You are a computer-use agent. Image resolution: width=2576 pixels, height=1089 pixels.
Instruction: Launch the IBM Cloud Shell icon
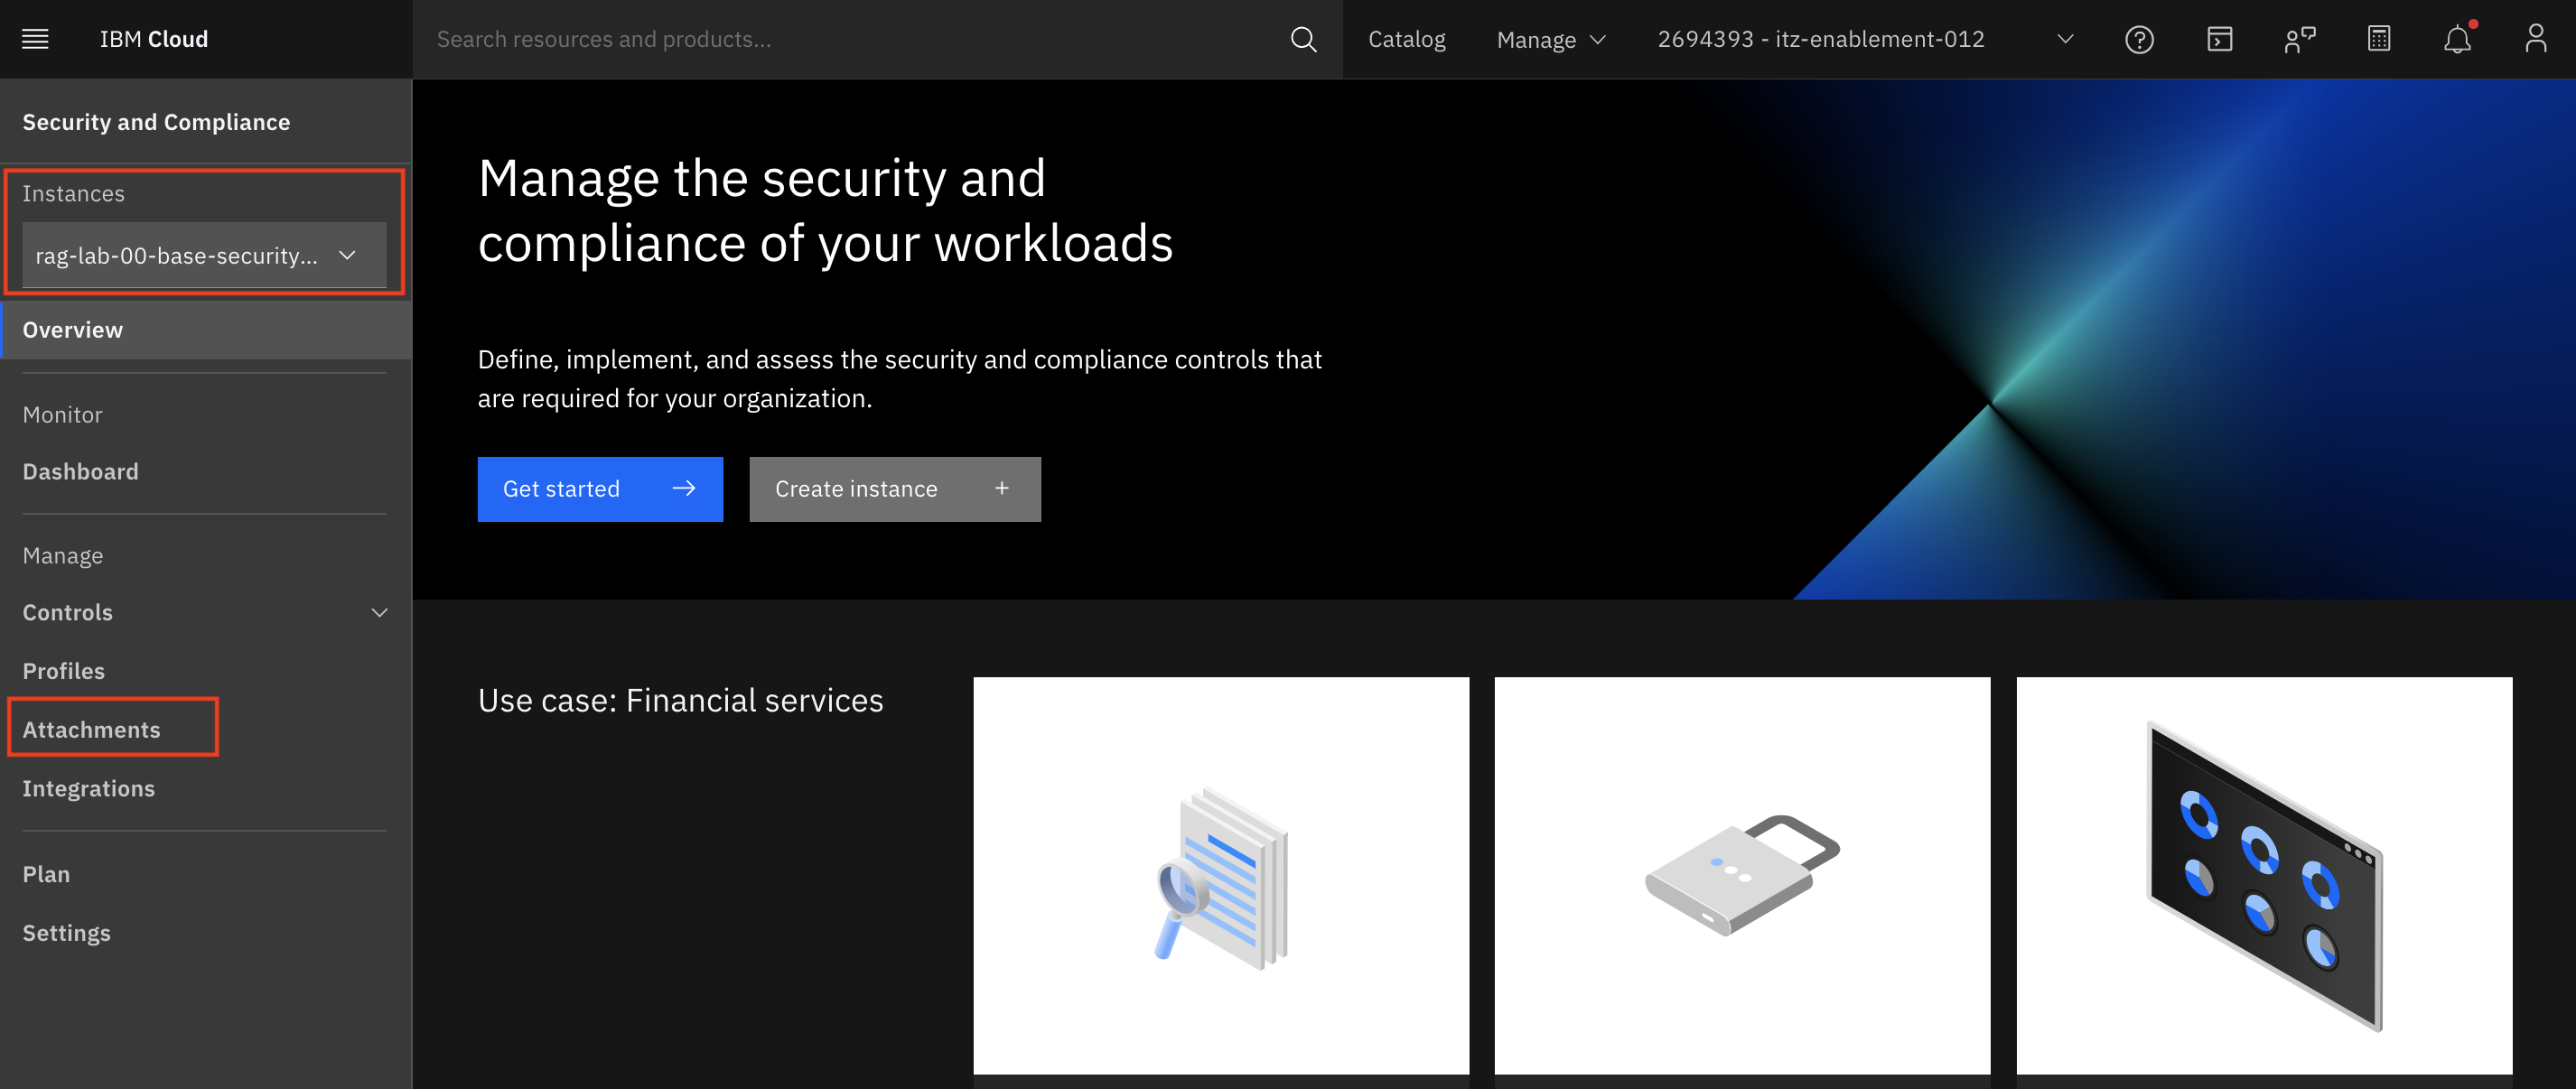click(2219, 39)
